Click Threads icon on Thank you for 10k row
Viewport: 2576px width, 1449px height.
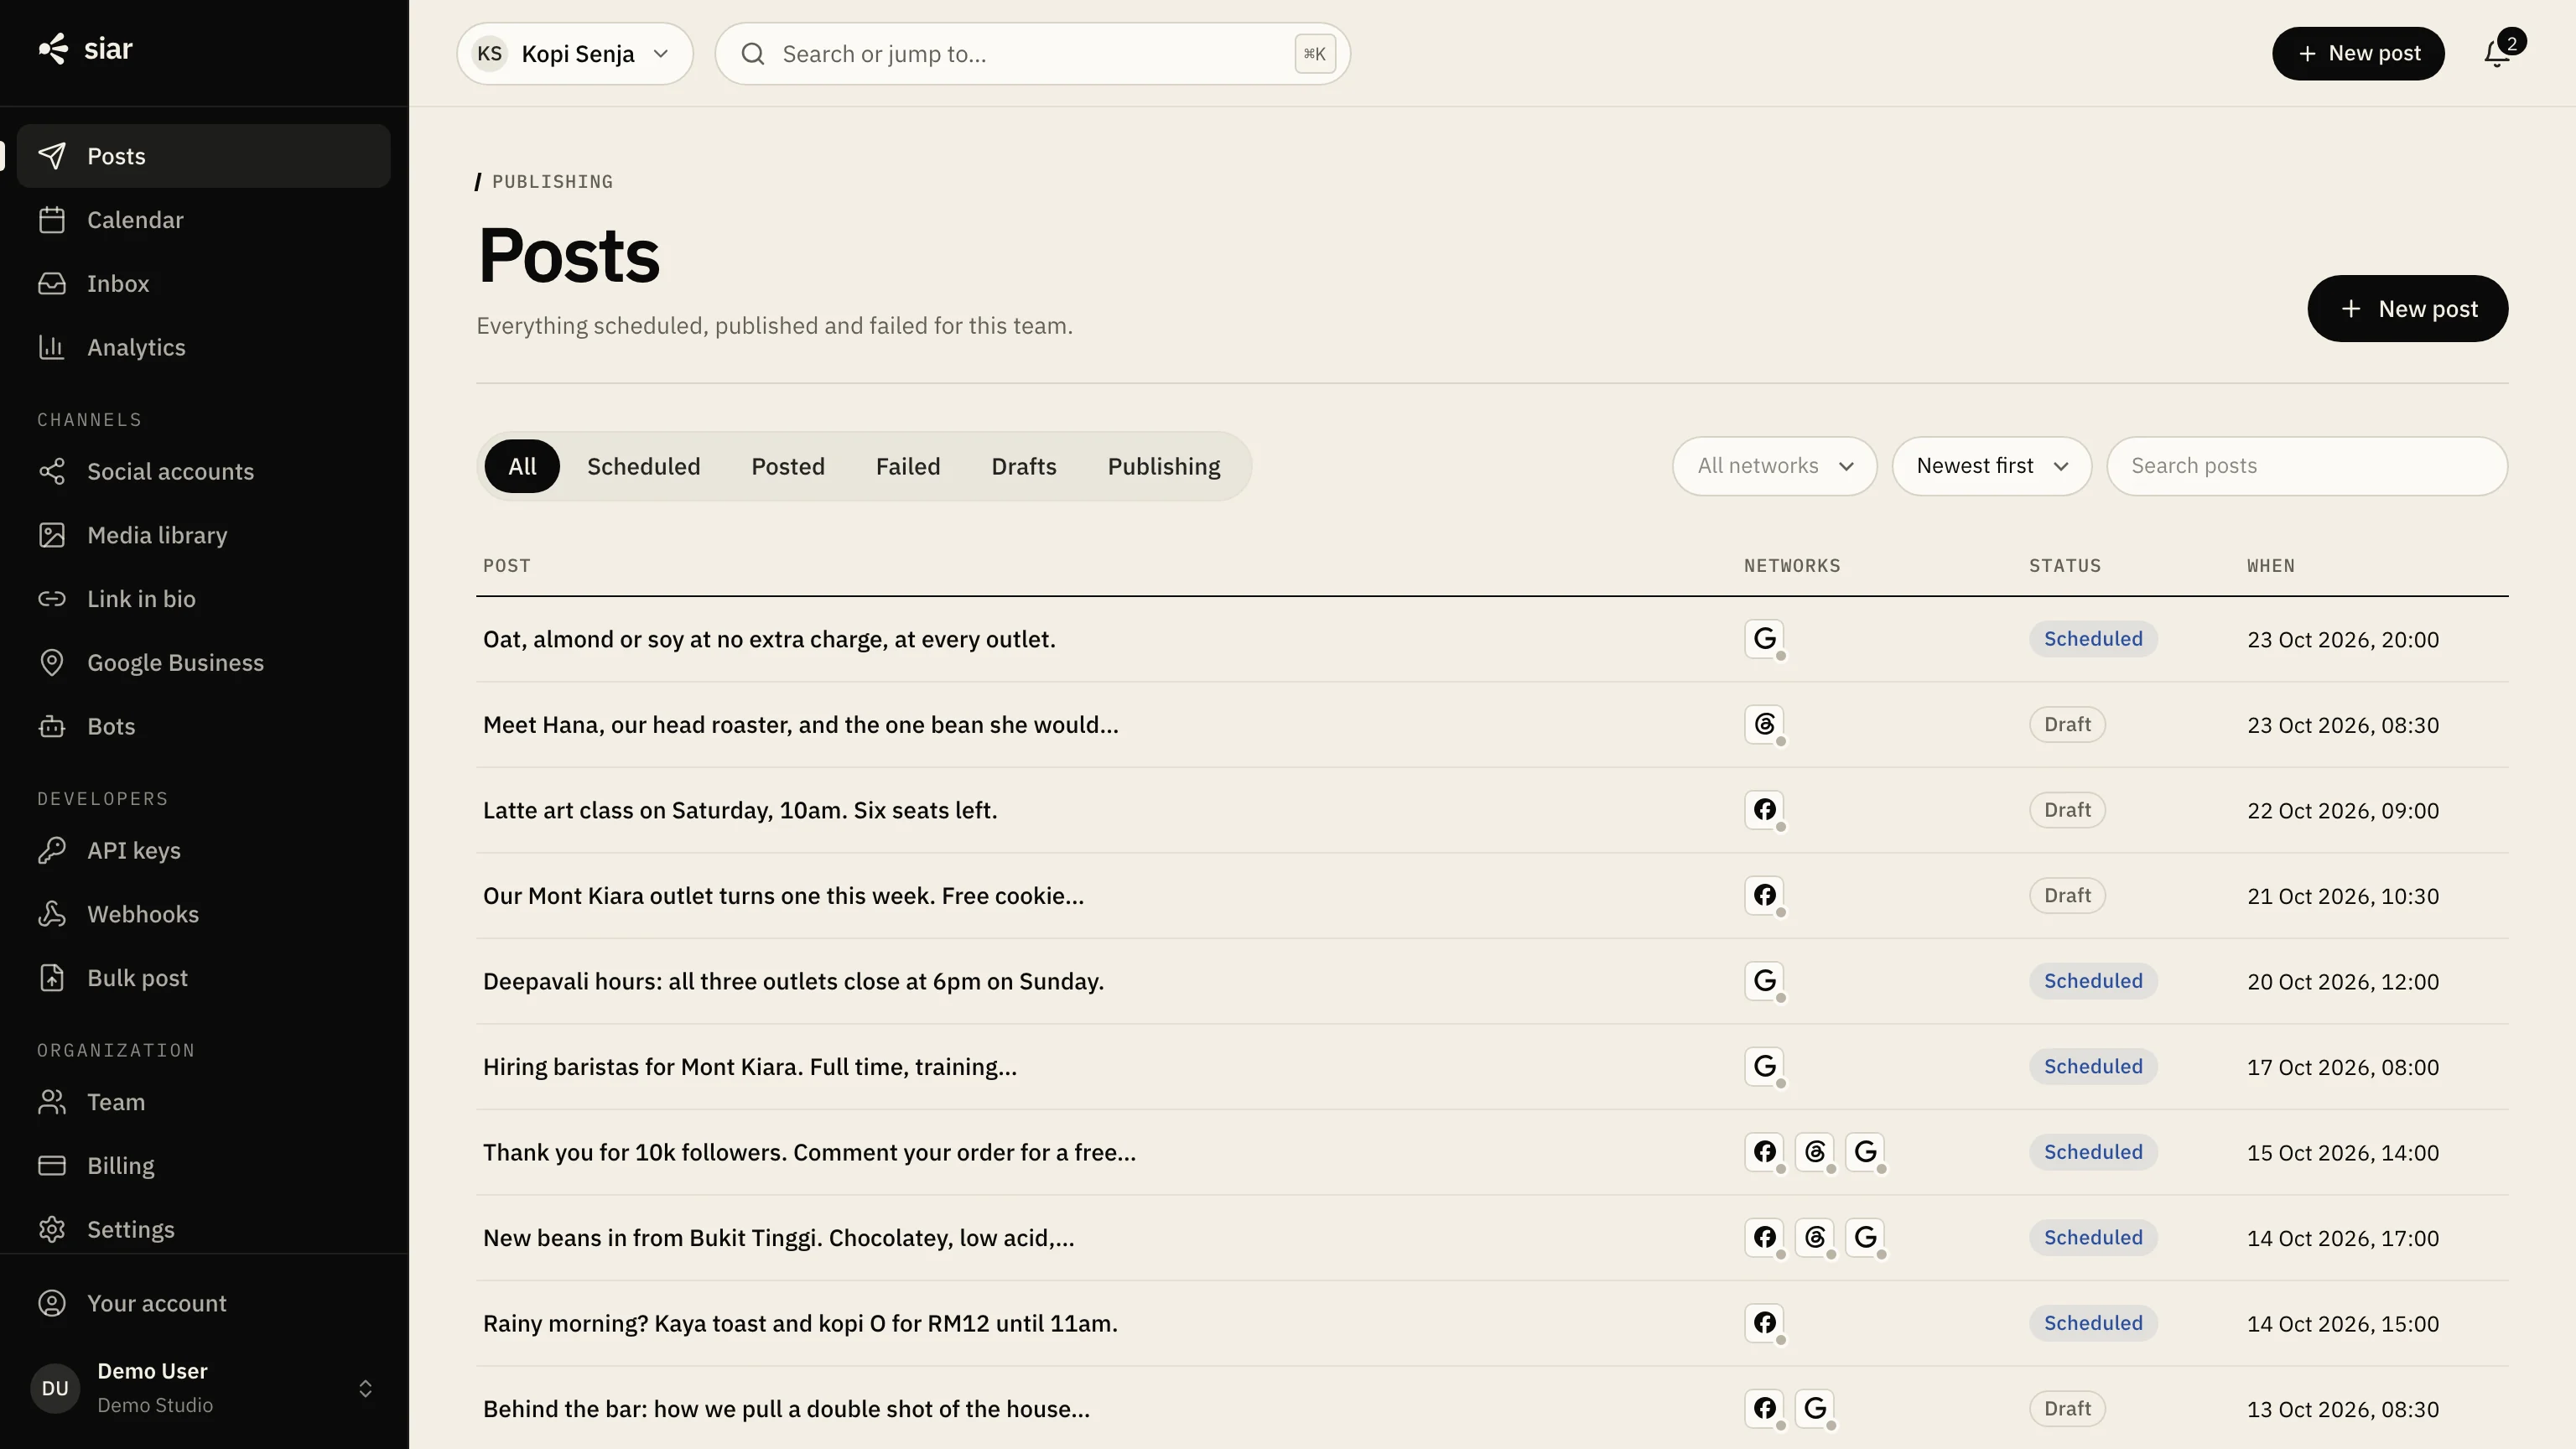(x=1815, y=1152)
